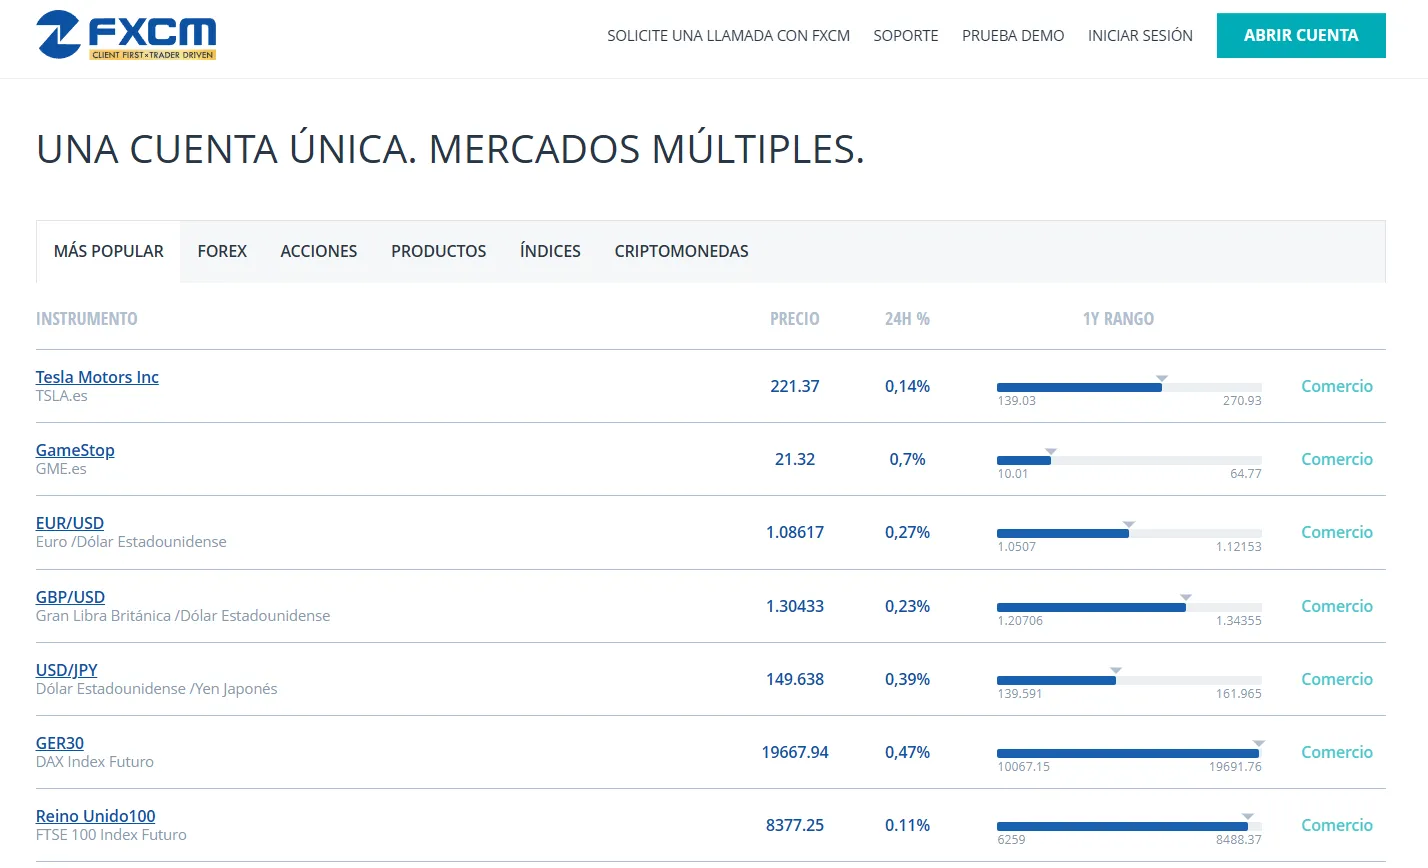This screenshot has height=868, width=1428.
Task: Select the Más Popular tab
Action: (109, 251)
